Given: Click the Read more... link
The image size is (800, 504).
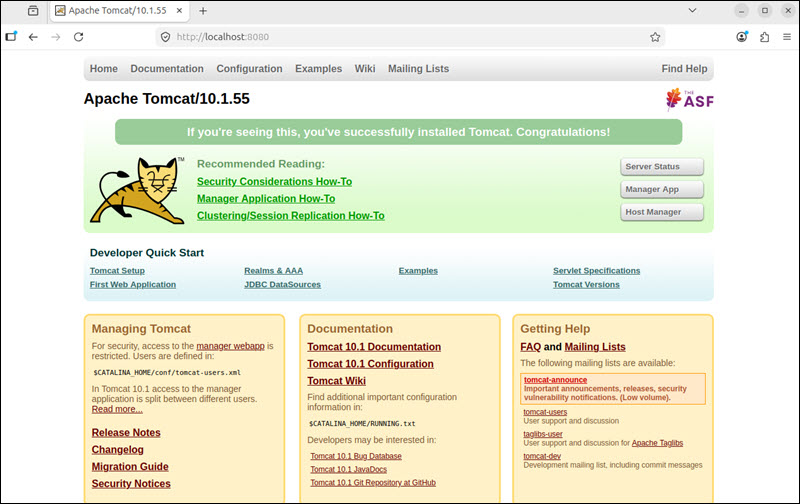Looking at the screenshot, I should click(117, 409).
